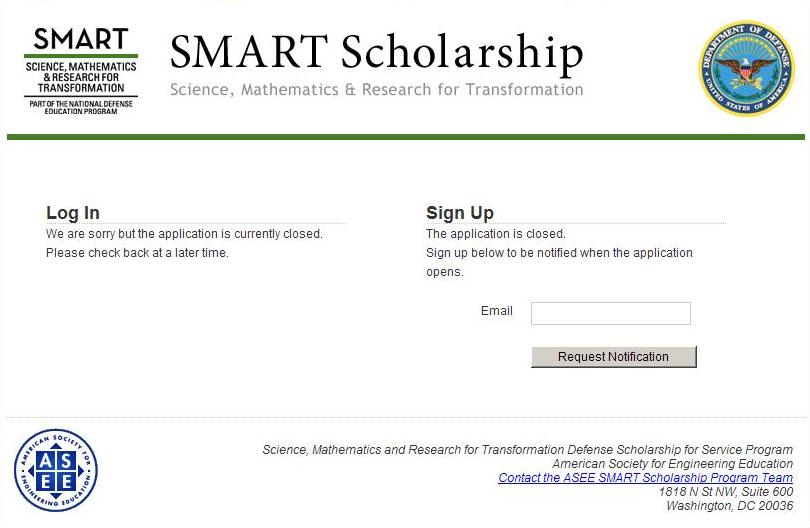This screenshot has width=810, height=528.
Task: Open the Contact ASEE SMART Scholarship Program Team link
Action: pyautogui.click(x=645, y=478)
